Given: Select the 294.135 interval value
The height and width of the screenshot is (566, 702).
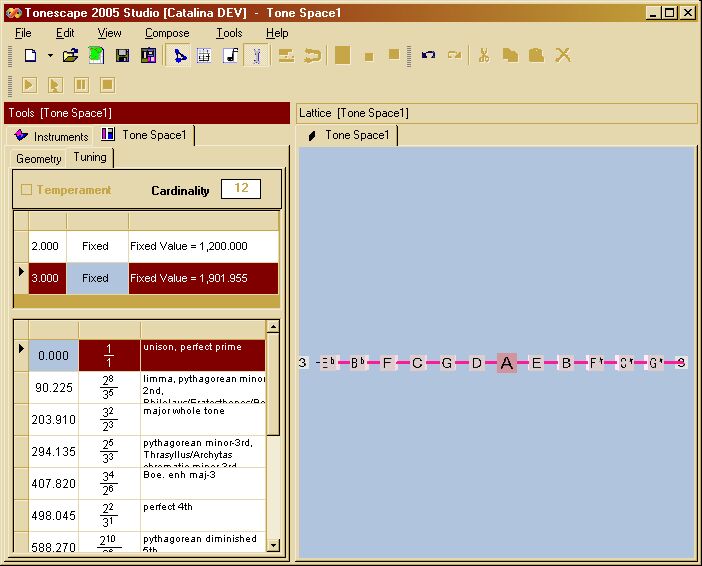Looking at the screenshot, I should click(54, 451).
